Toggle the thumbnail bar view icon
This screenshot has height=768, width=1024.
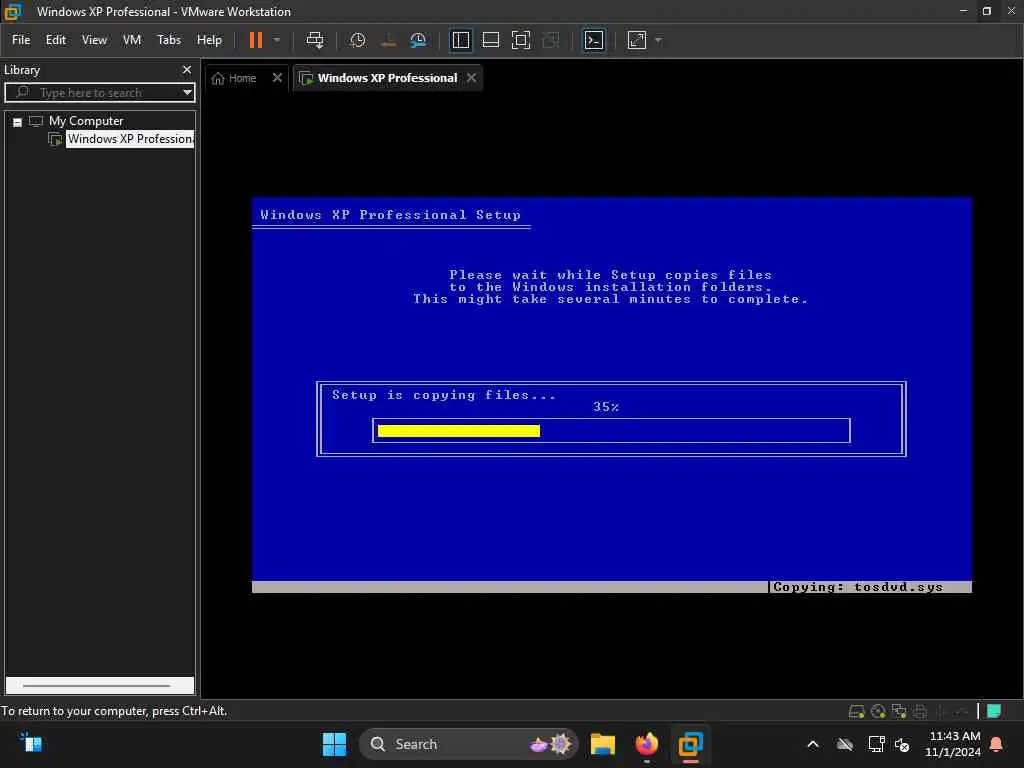[490, 40]
